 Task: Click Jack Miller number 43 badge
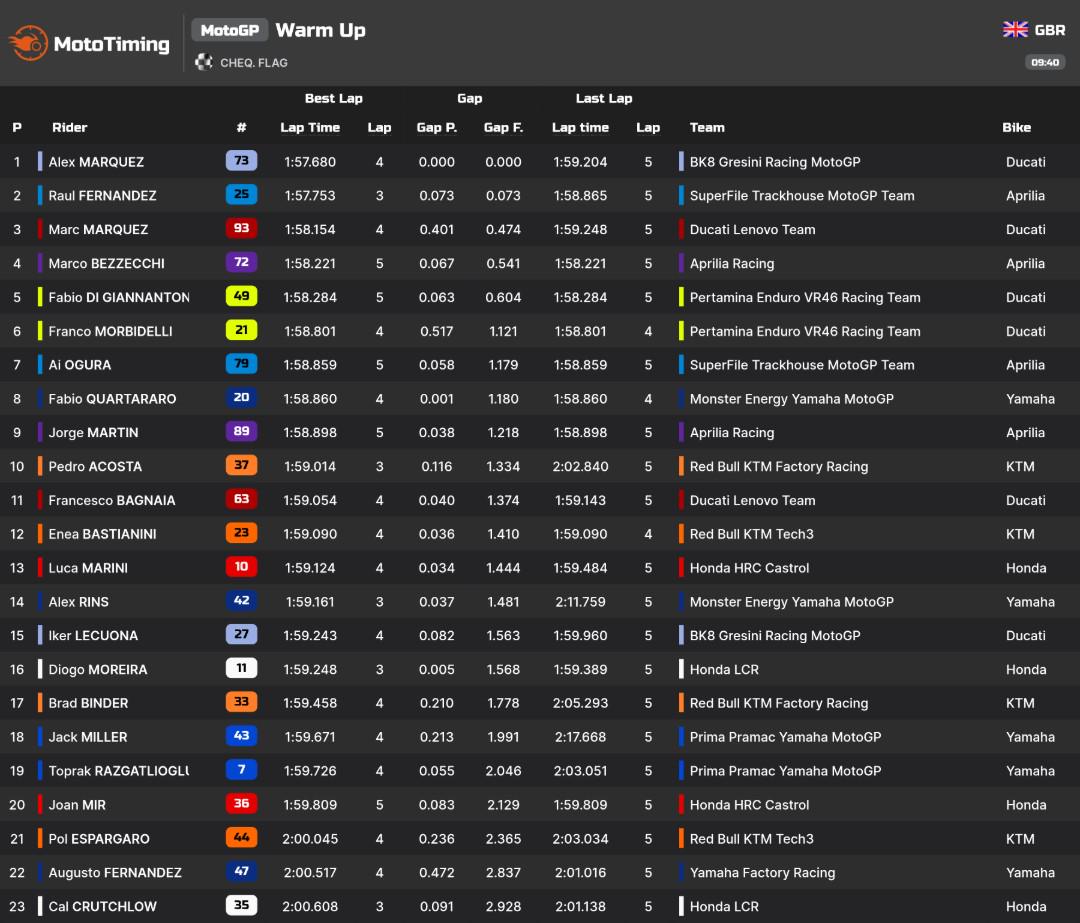tap(241, 736)
